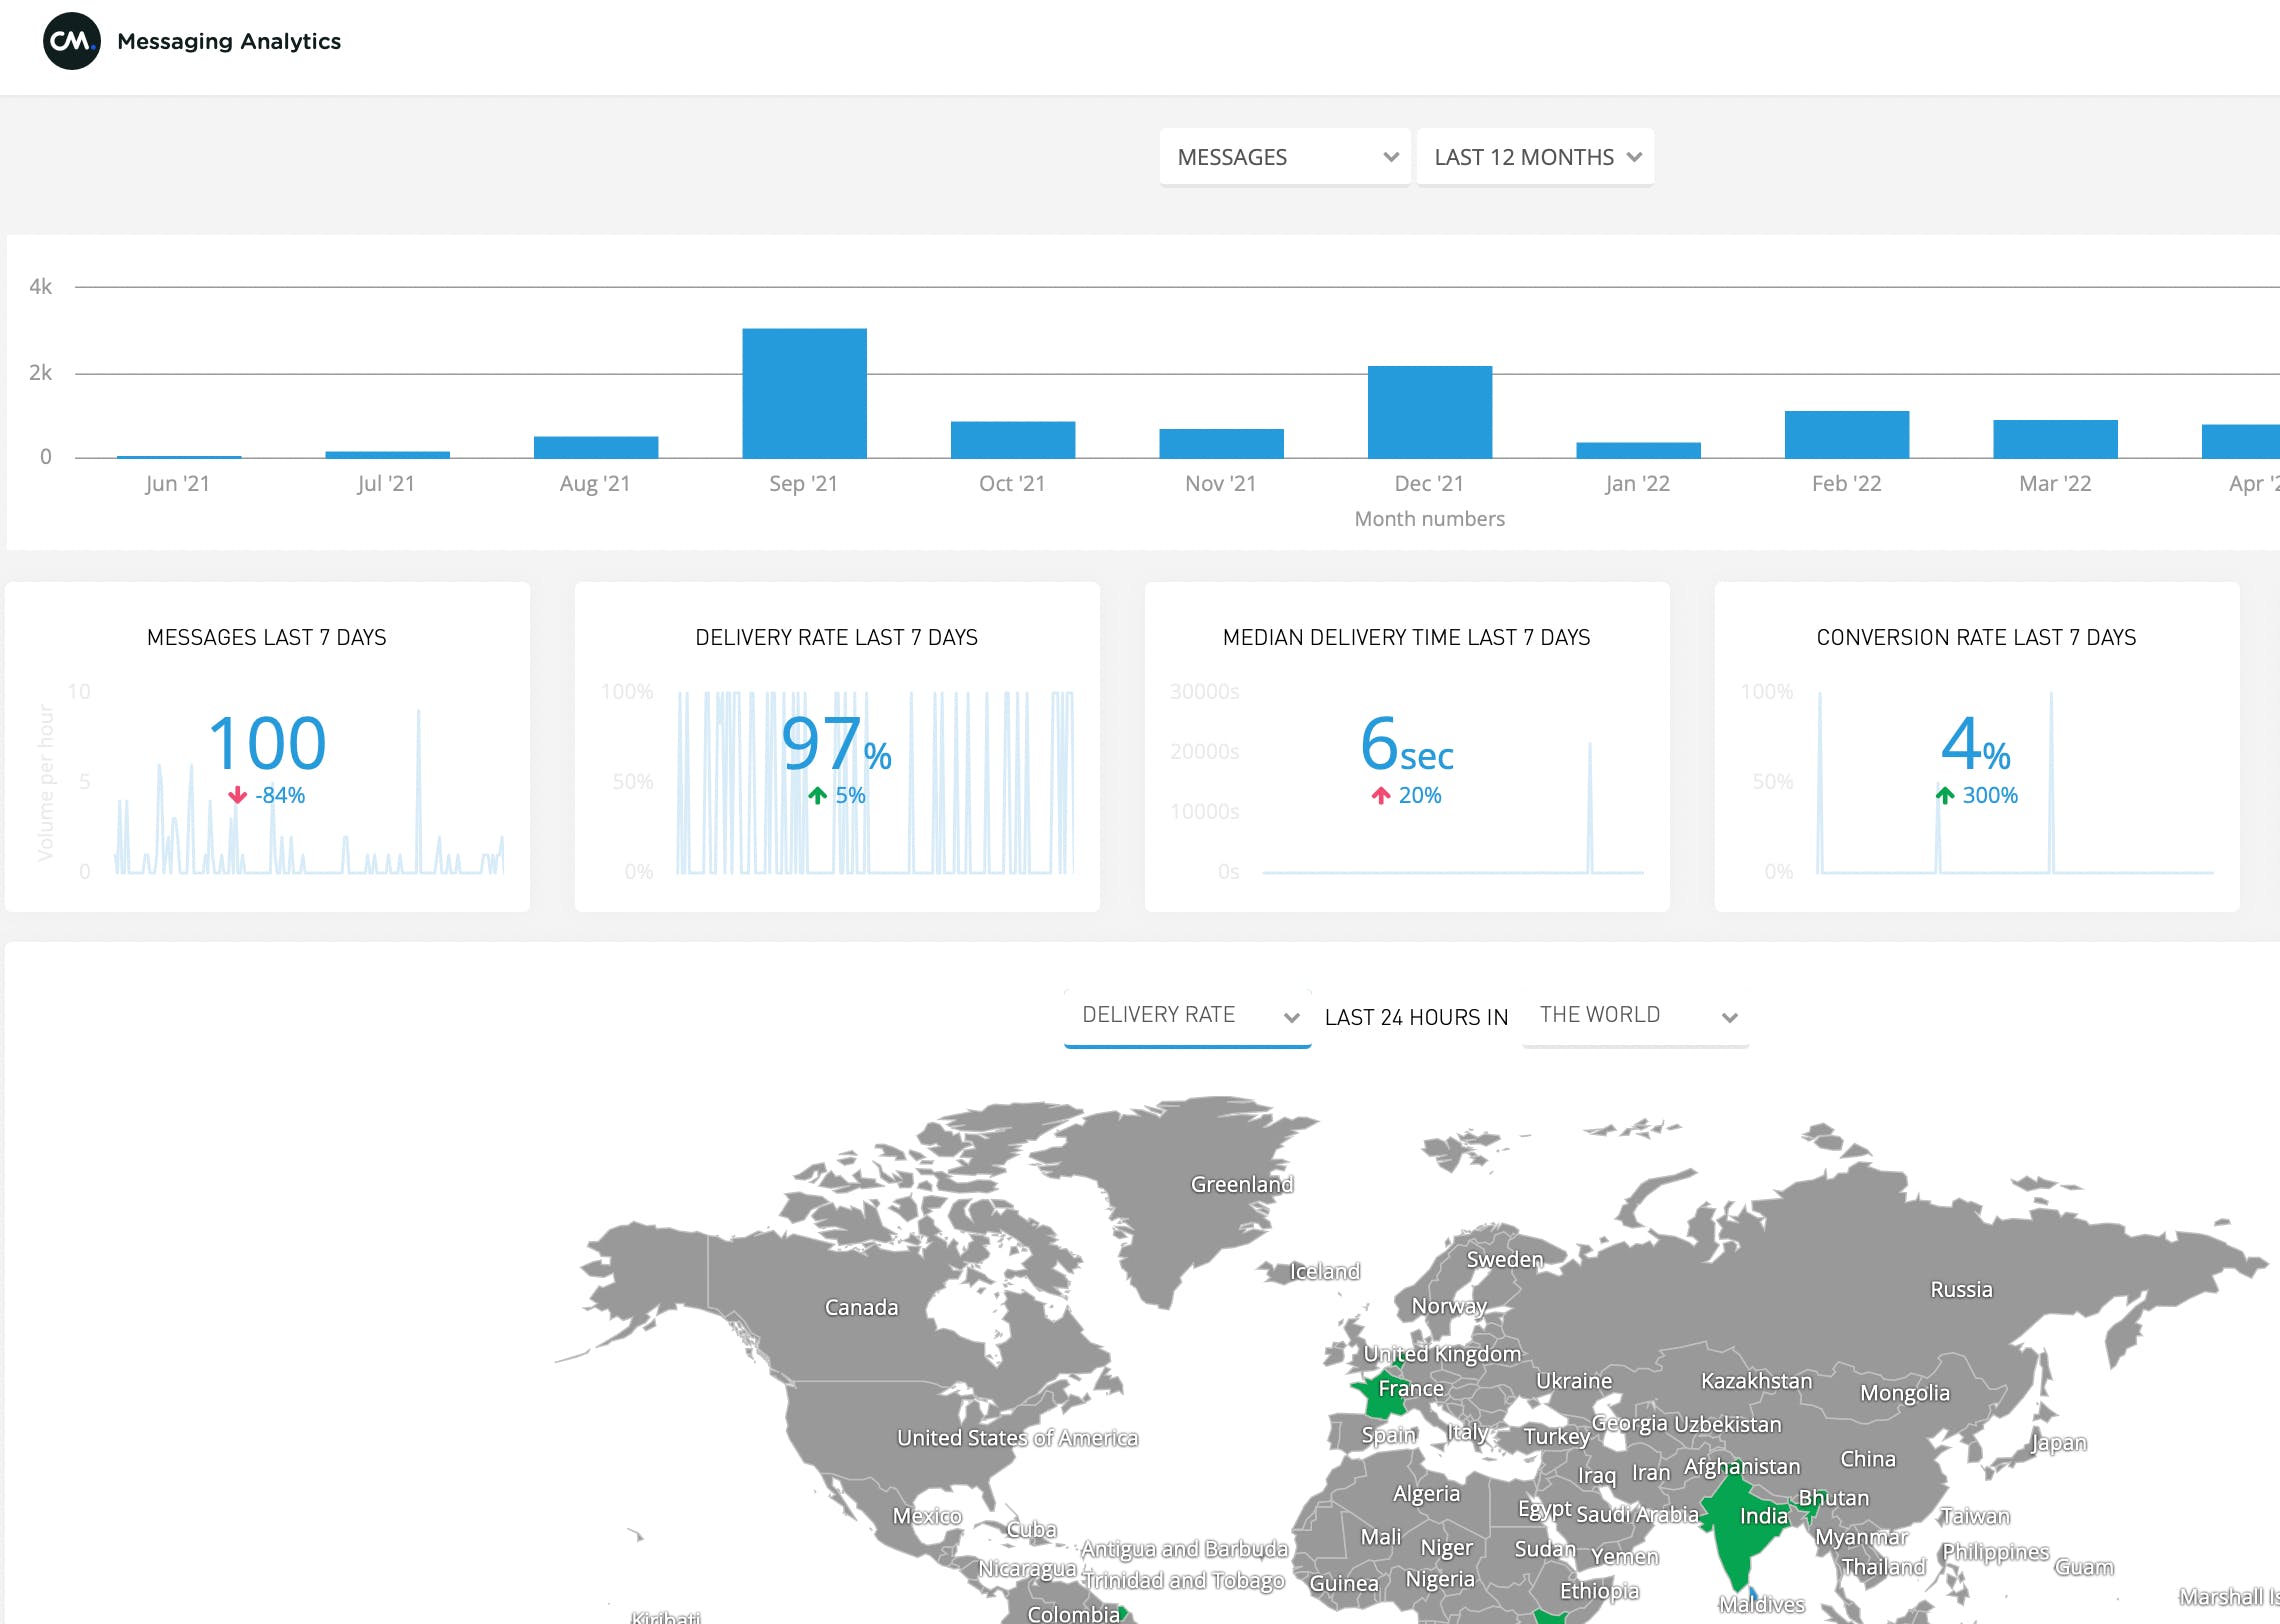Expand the DELIVERY RATE map dropdown
The height and width of the screenshot is (1624, 2280).
click(x=1187, y=1016)
